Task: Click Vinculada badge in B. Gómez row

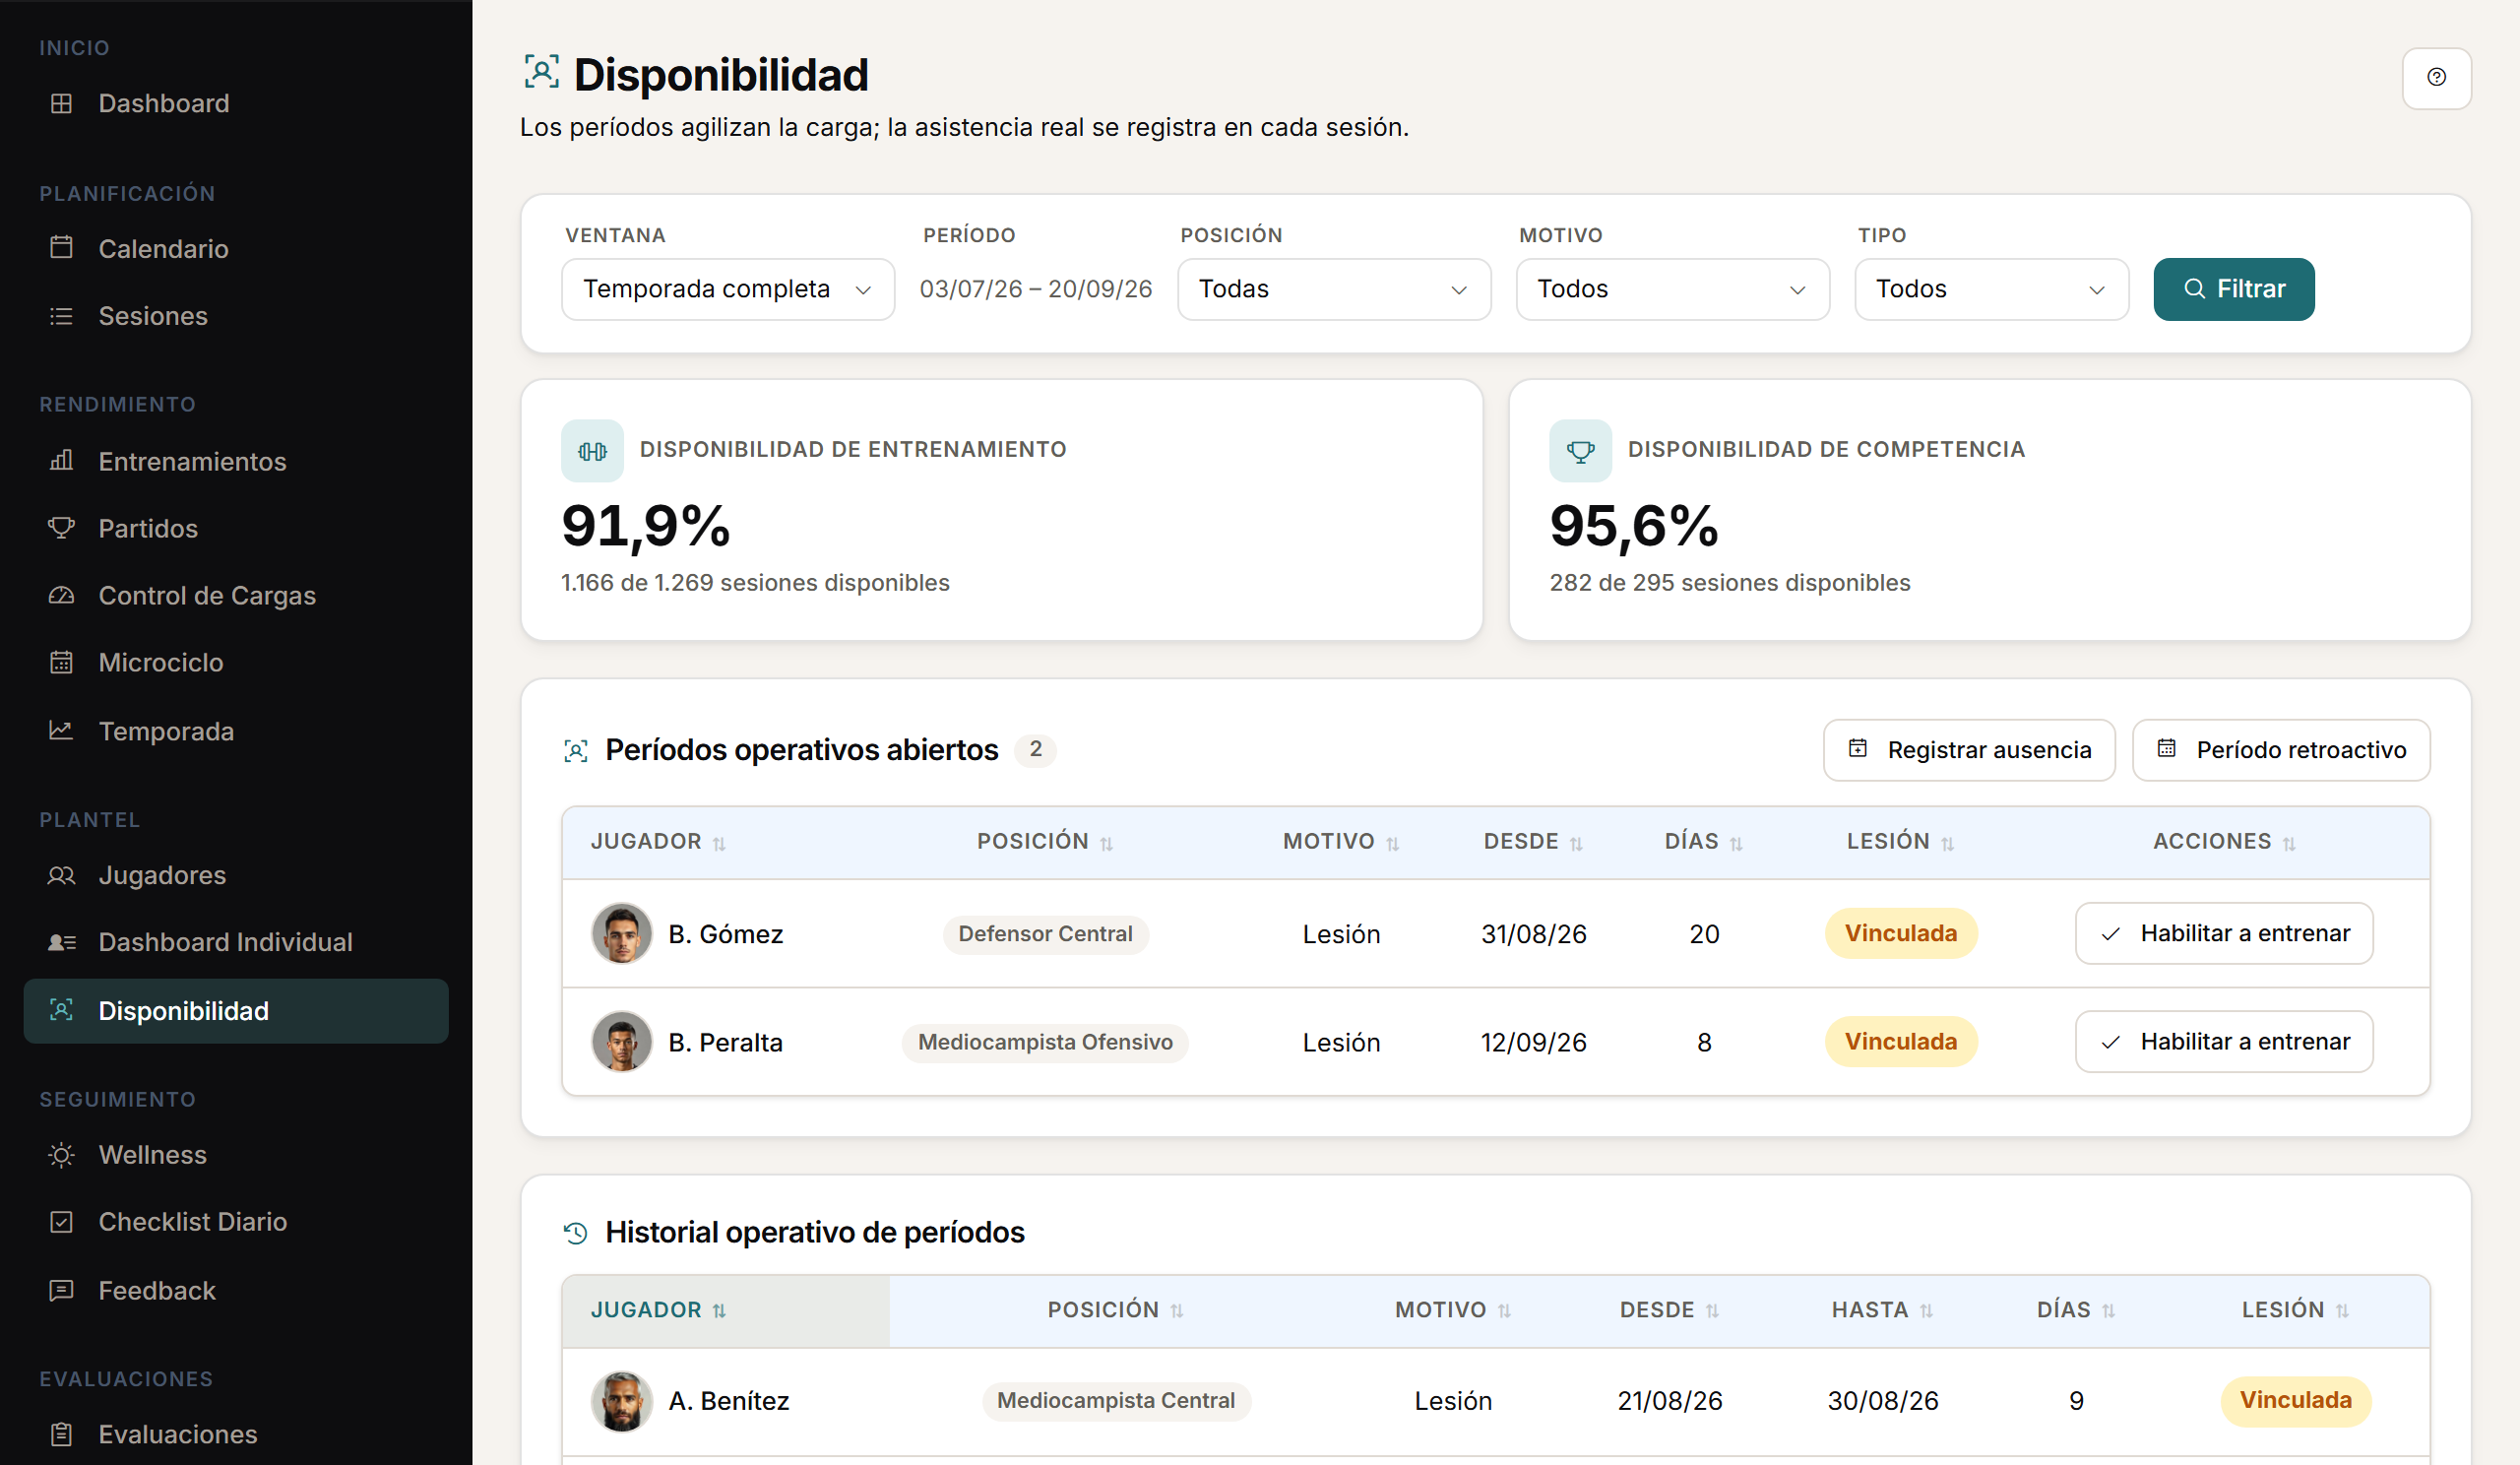Action: click(1900, 933)
